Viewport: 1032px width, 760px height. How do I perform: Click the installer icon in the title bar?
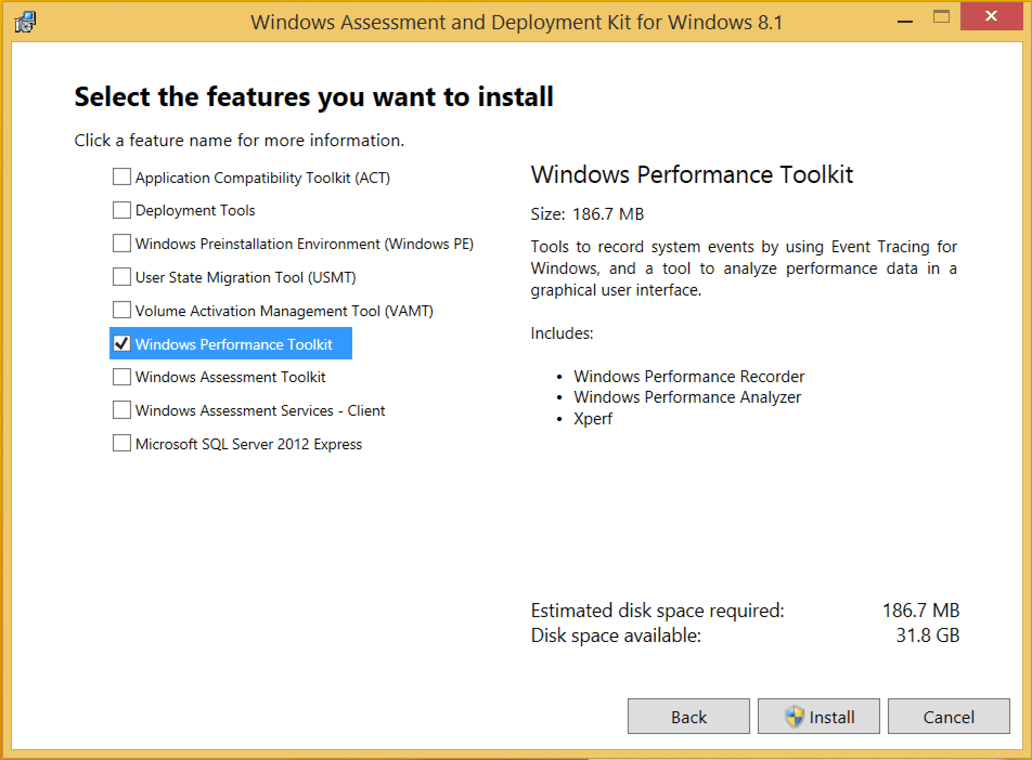[x=26, y=20]
